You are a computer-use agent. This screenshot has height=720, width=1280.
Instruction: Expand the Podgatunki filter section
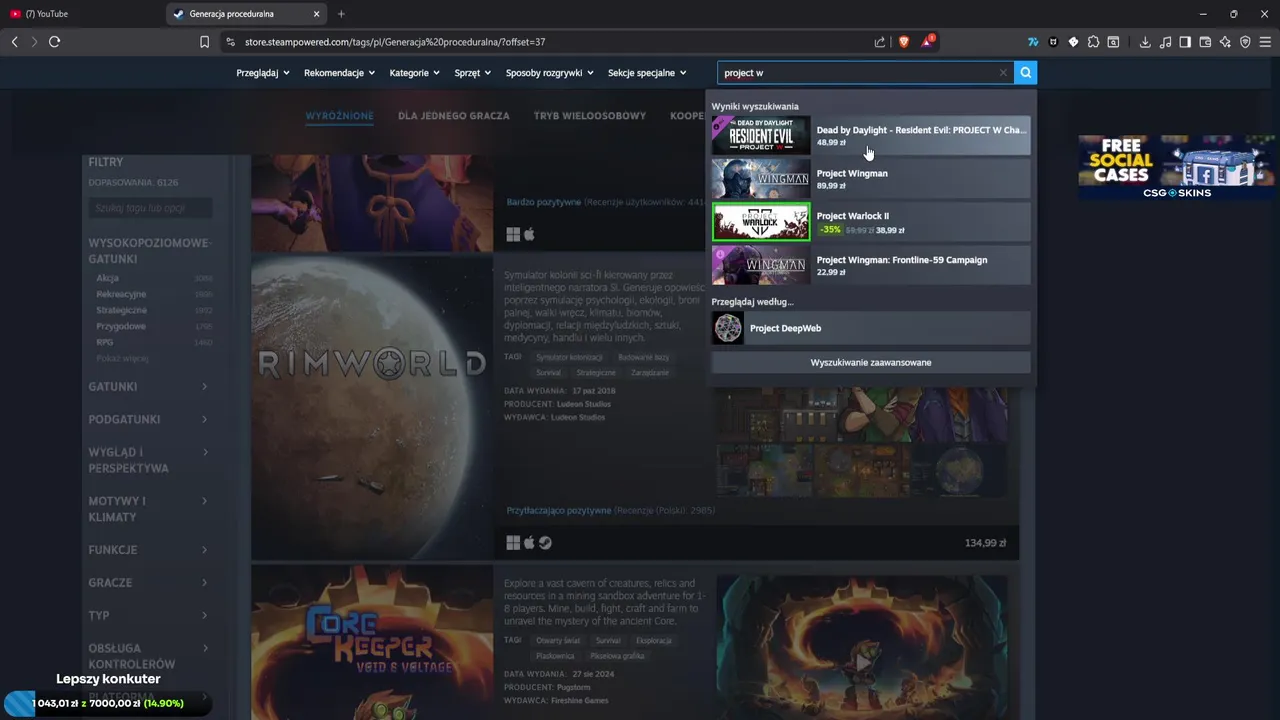point(148,419)
